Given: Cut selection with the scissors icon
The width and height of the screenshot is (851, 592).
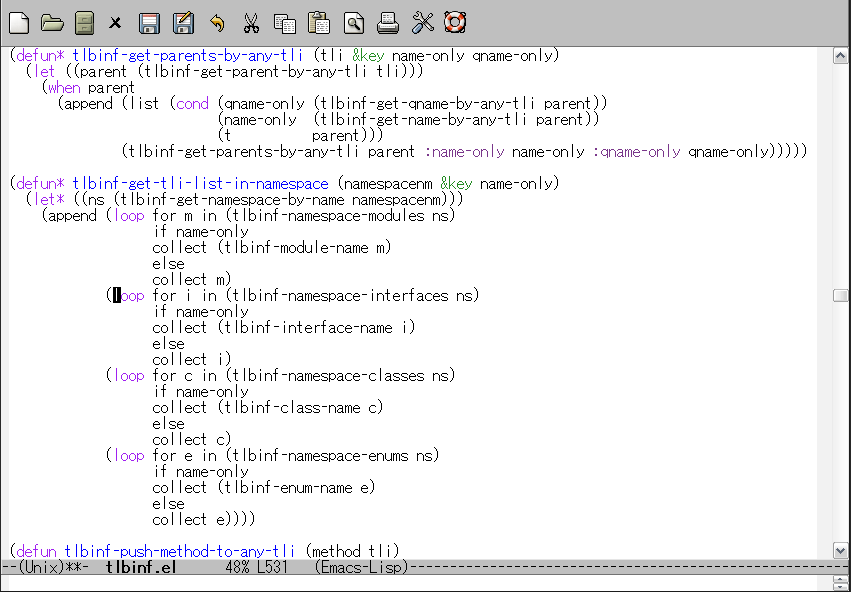Looking at the screenshot, I should tap(251, 23).
